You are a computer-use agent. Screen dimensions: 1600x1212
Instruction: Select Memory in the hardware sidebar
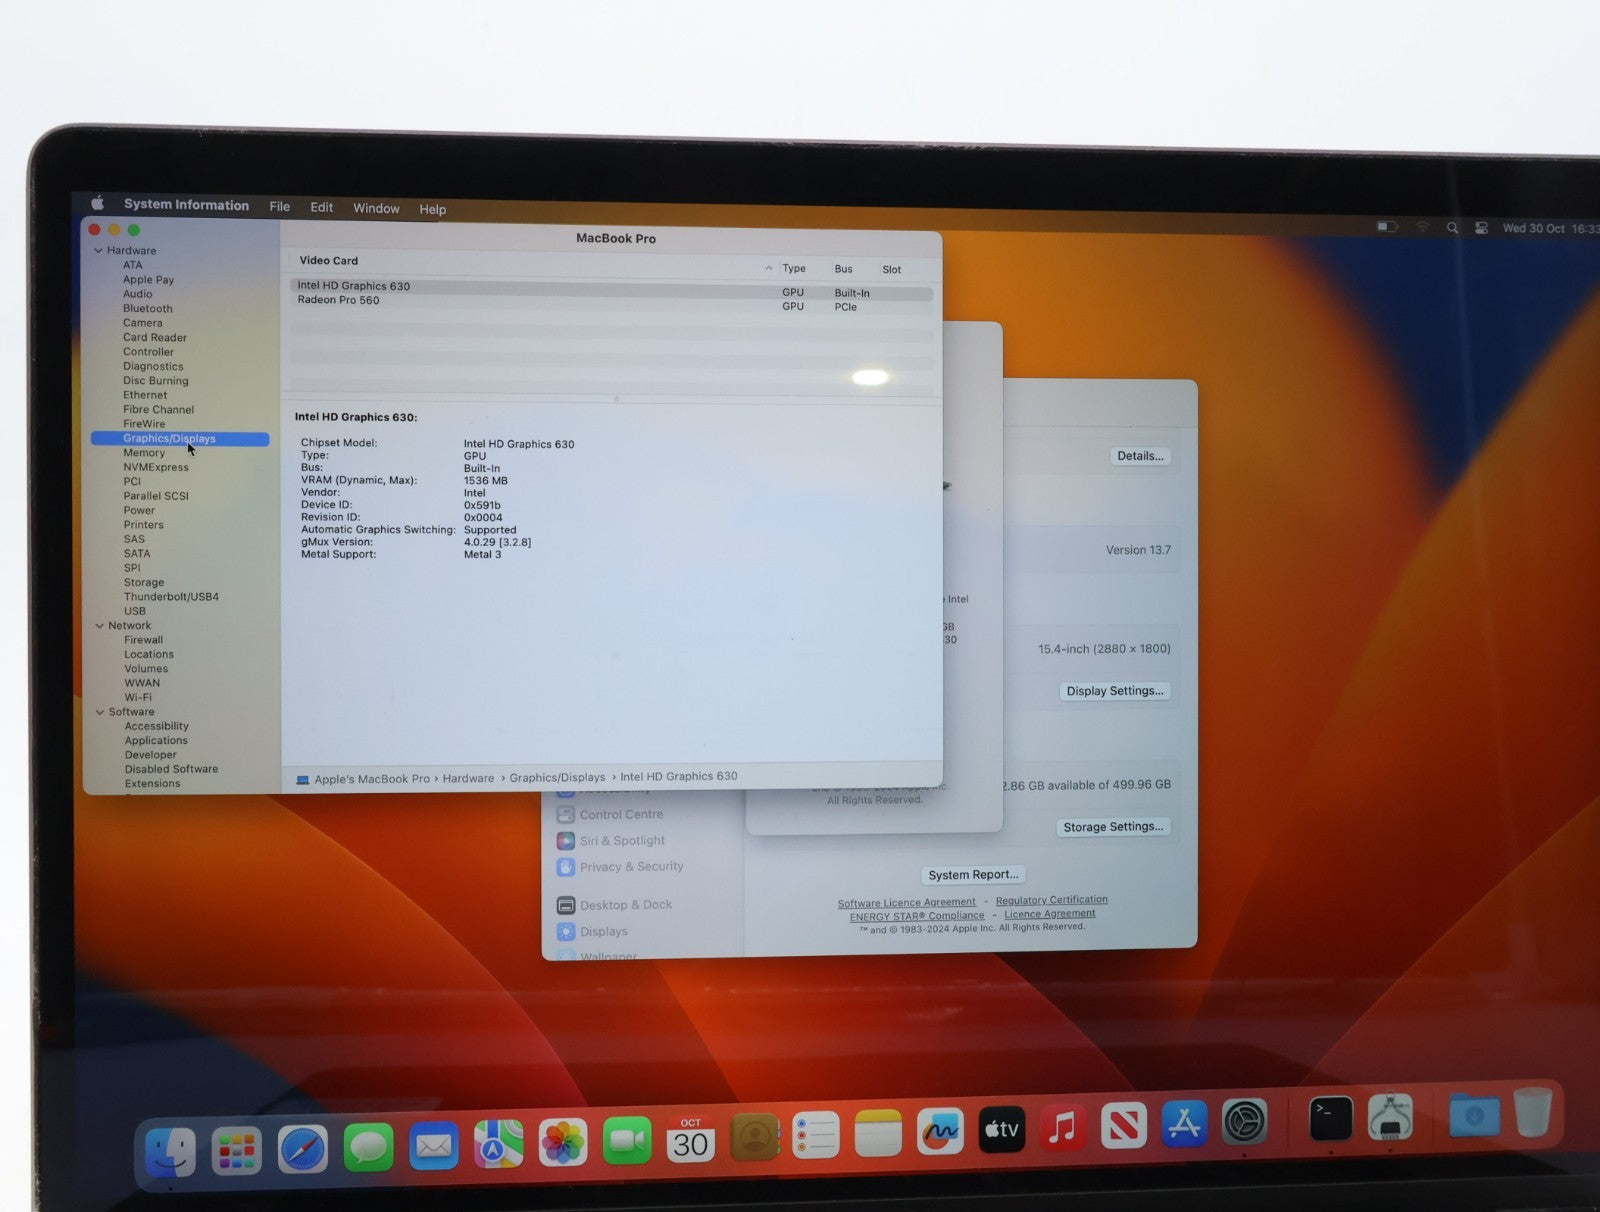click(x=144, y=453)
